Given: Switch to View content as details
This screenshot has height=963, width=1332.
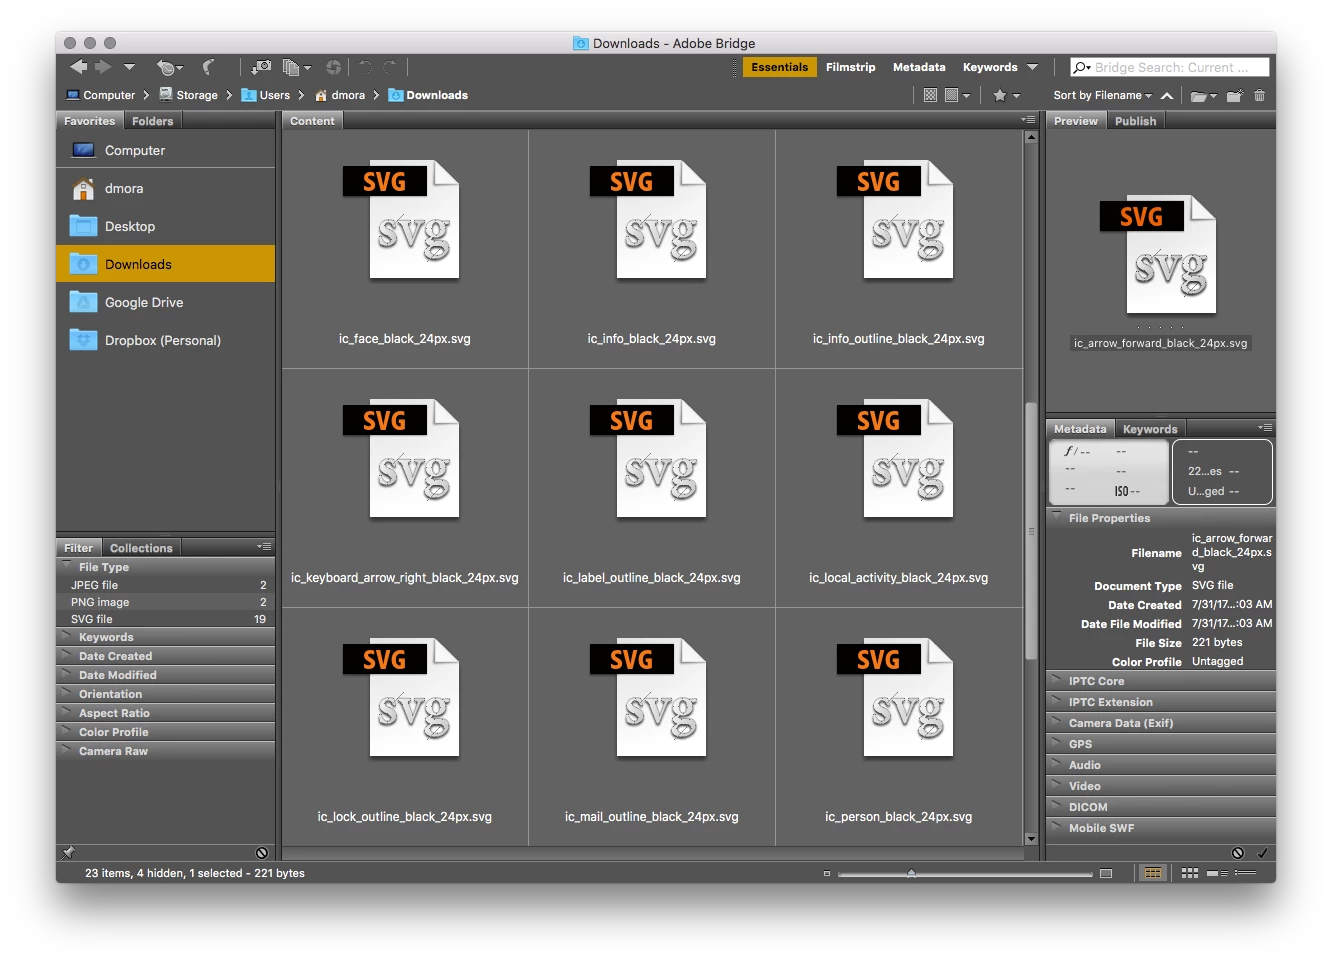Looking at the screenshot, I should click(1217, 873).
